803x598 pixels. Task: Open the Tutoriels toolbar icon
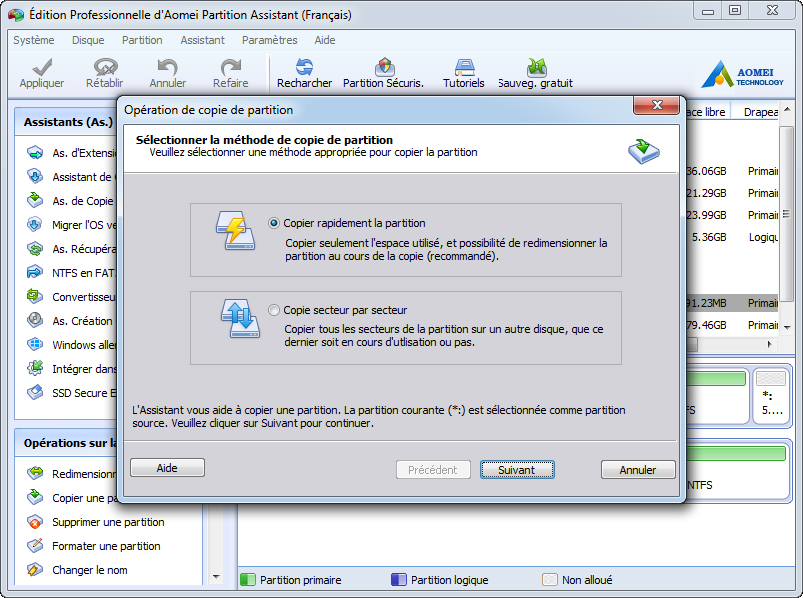(x=463, y=65)
